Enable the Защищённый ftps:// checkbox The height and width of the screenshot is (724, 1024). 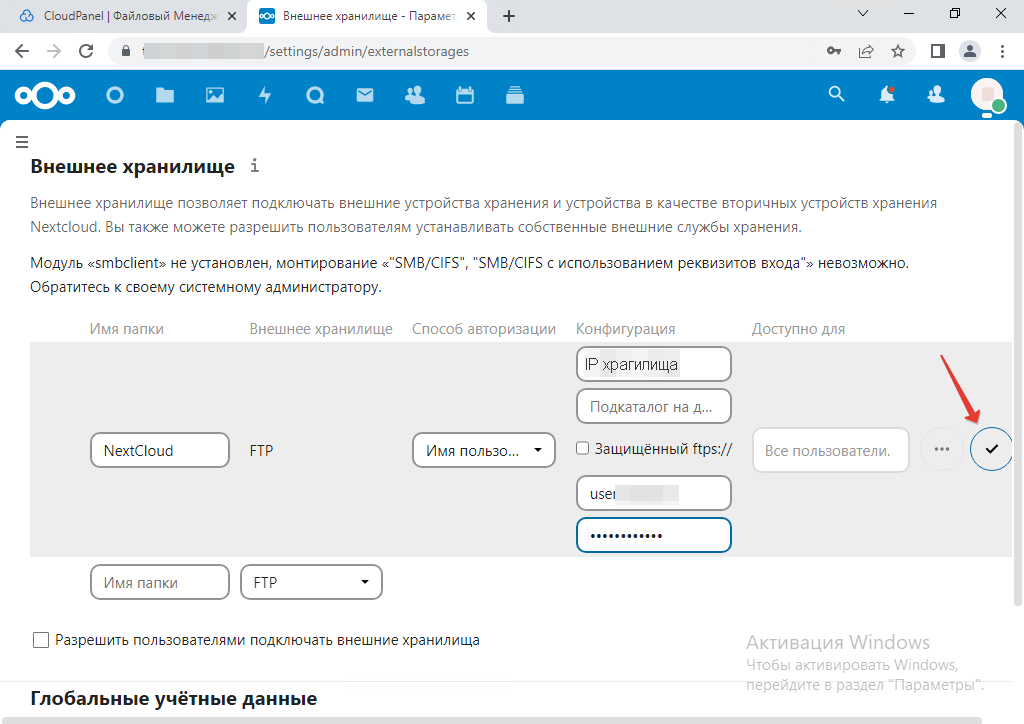click(x=583, y=449)
